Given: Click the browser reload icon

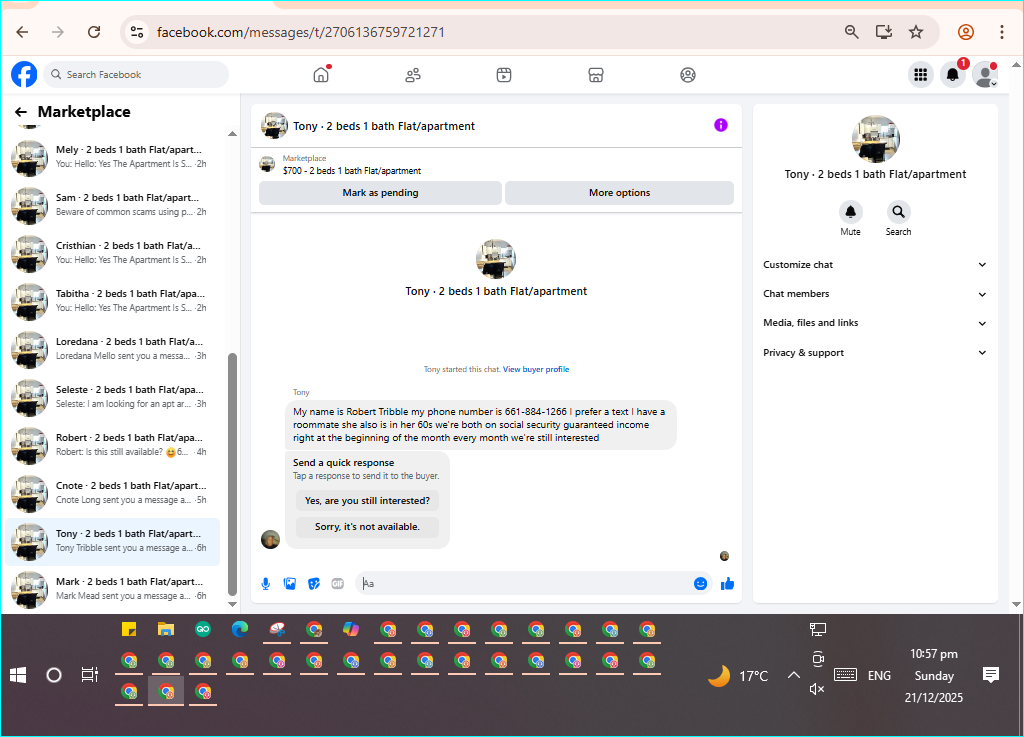Looking at the screenshot, I should [94, 32].
